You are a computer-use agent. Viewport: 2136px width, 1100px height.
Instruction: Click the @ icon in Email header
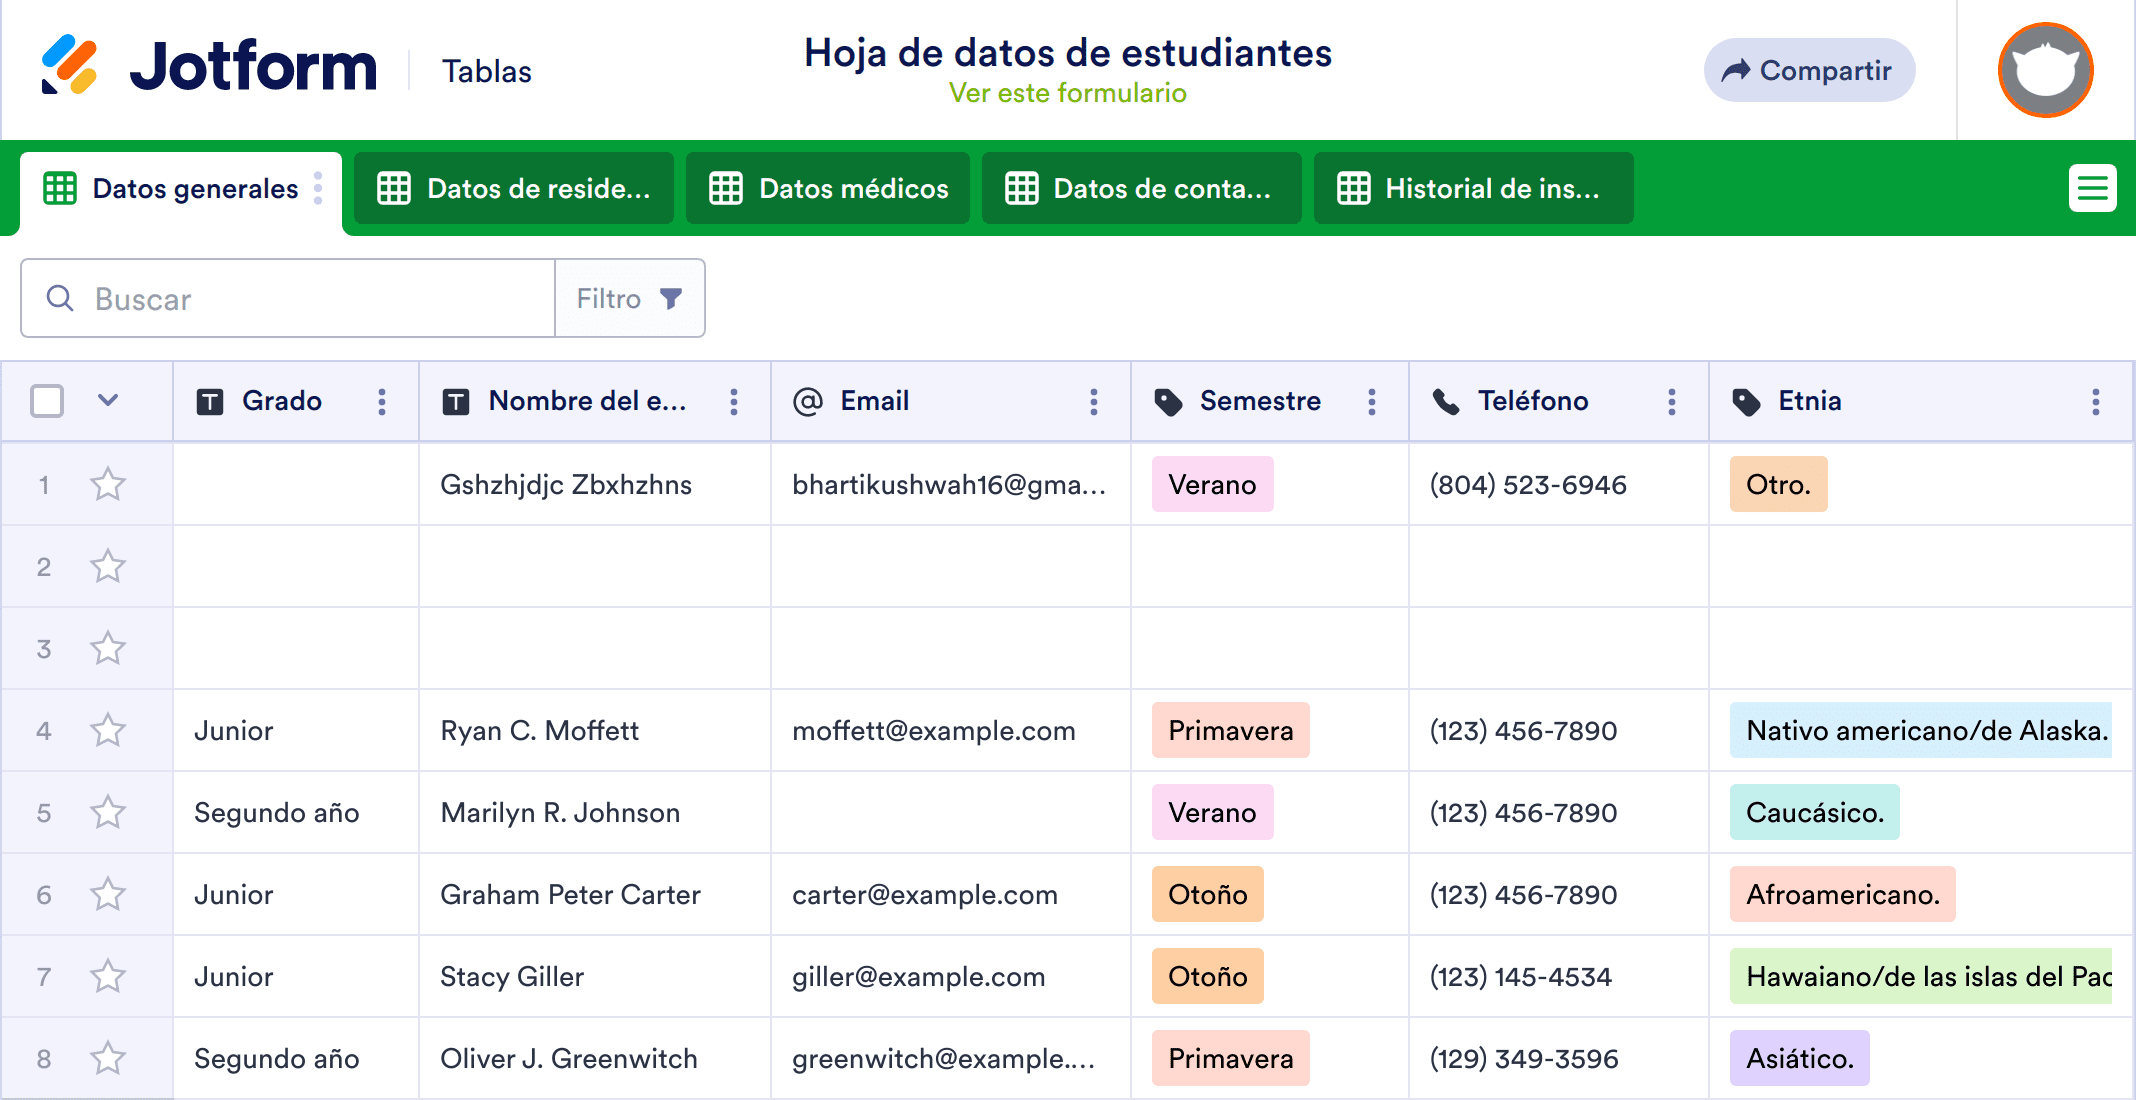point(807,401)
